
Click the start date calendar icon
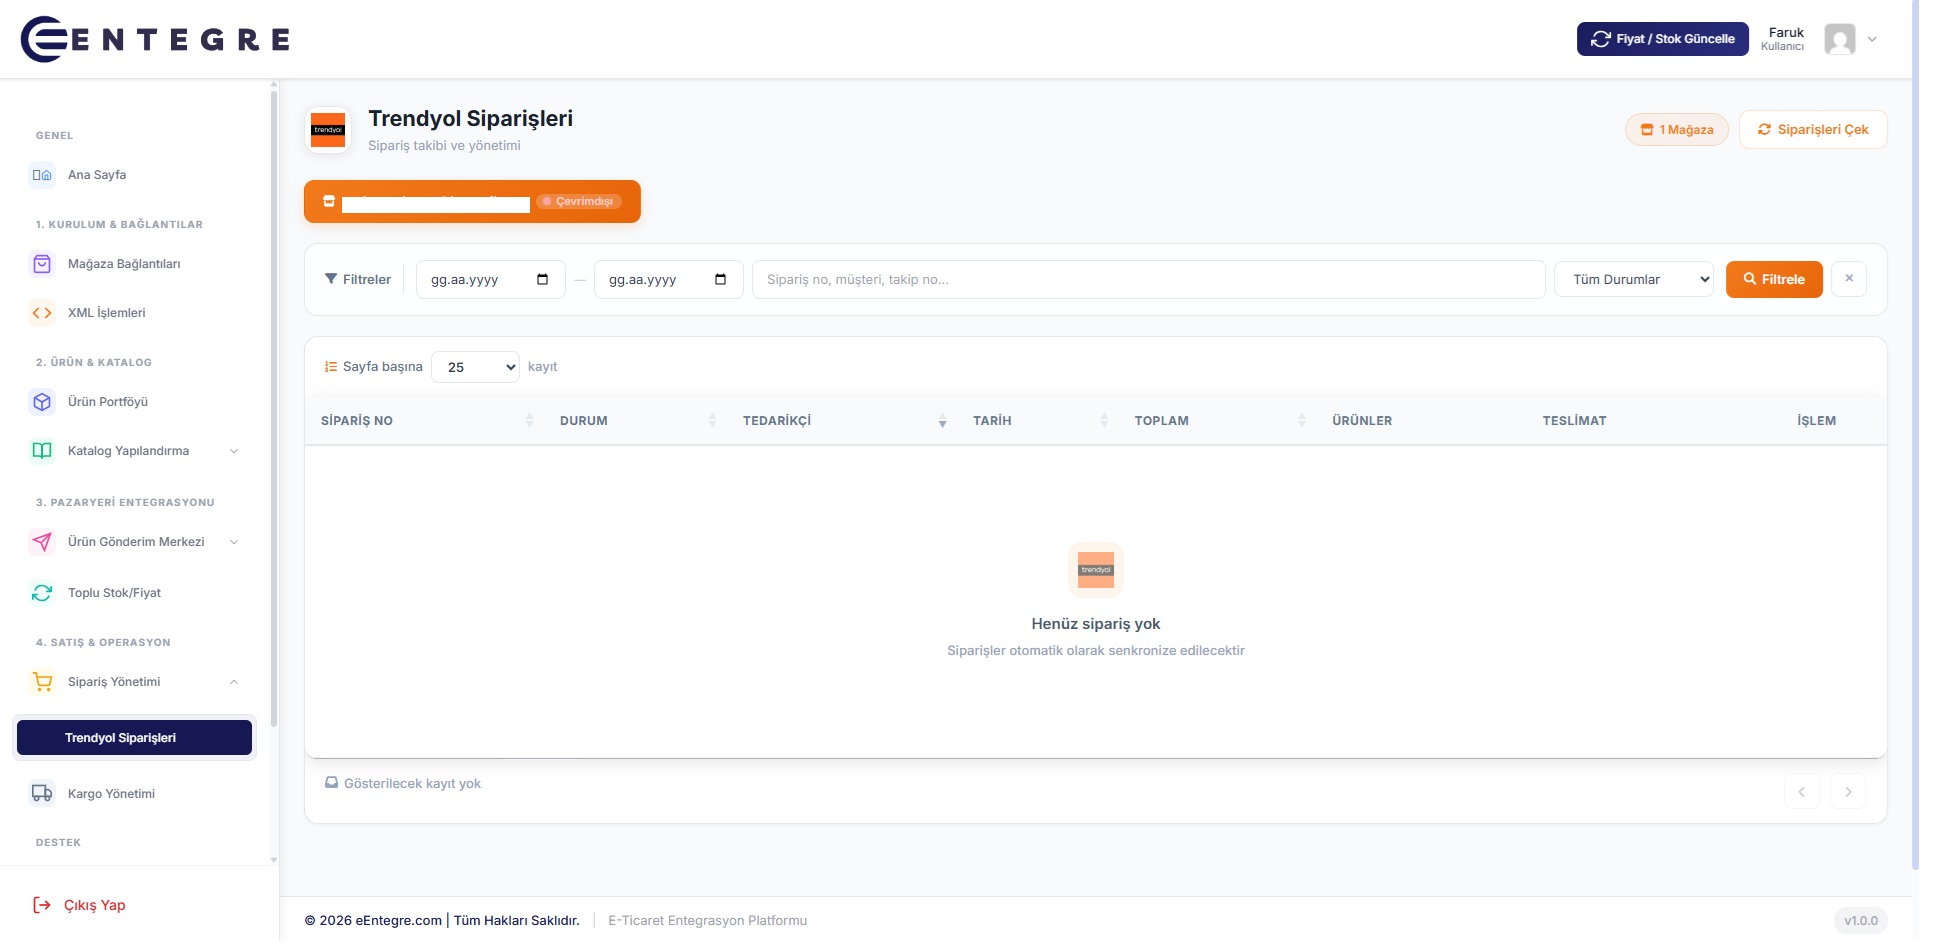(543, 280)
